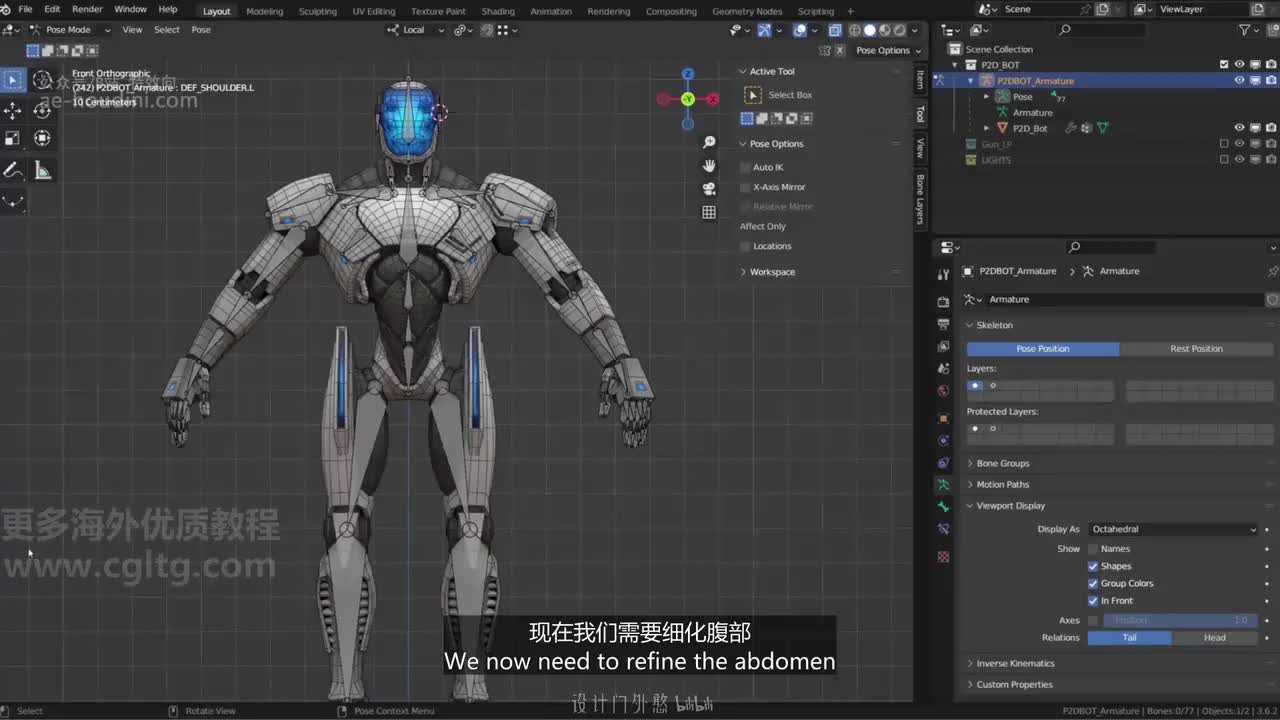Image resolution: width=1280 pixels, height=720 pixels.
Task: Enable Affect Only Locations checkbox
Action: tap(745, 246)
